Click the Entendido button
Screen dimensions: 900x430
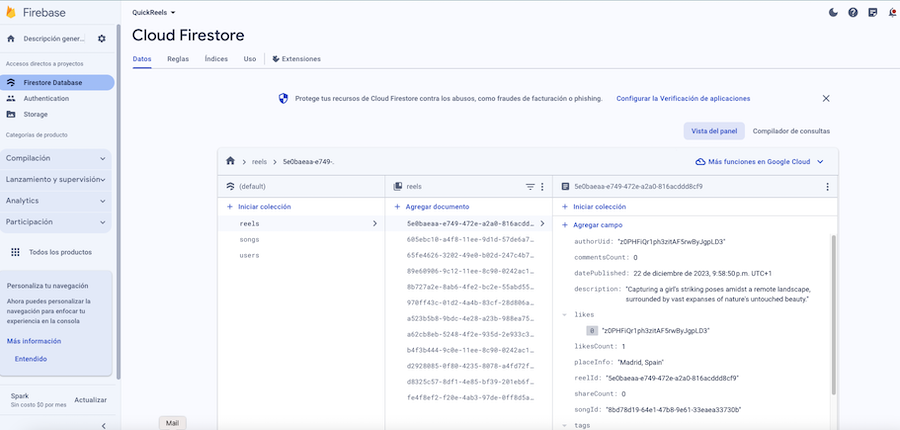tap(31, 359)
